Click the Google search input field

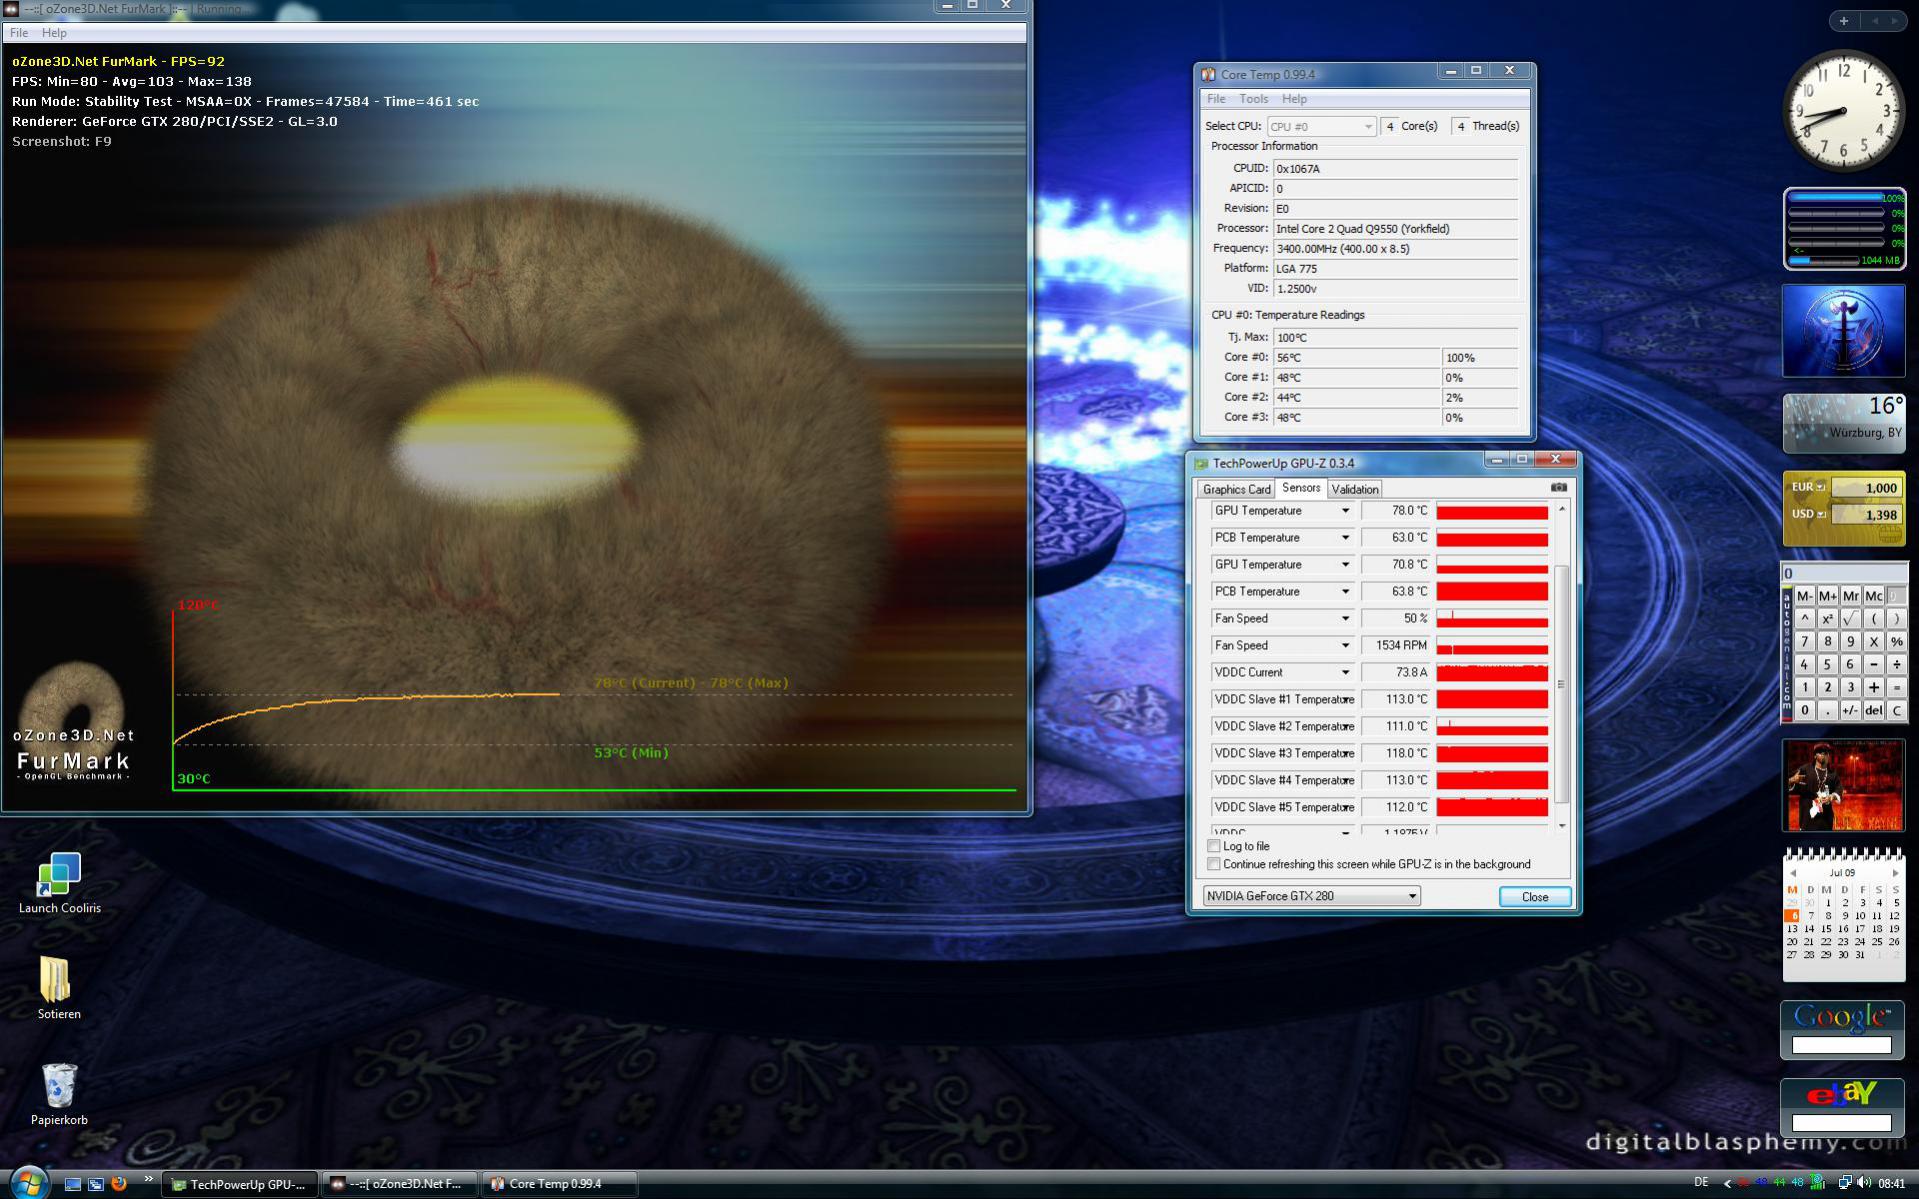point(1841,1045)
